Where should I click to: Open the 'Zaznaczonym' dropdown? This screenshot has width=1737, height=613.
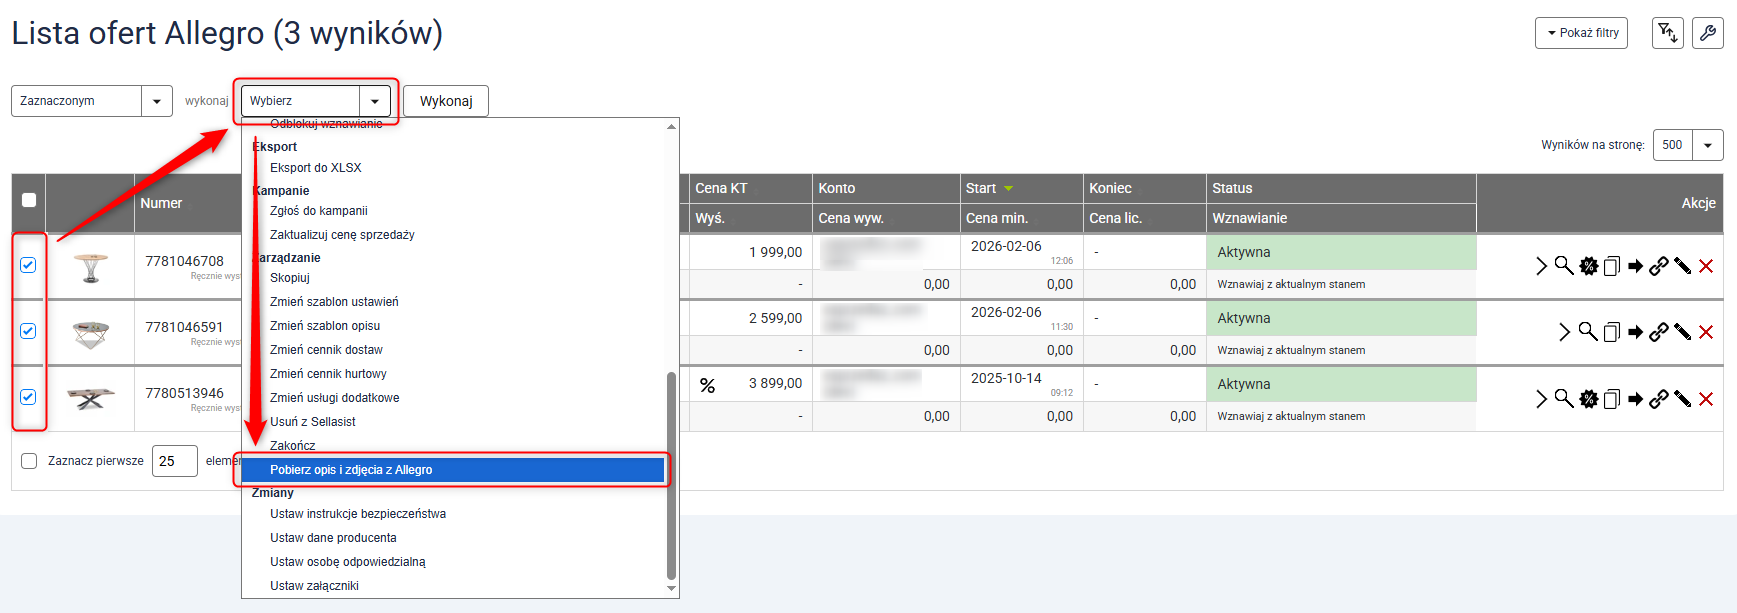(91, 101)
